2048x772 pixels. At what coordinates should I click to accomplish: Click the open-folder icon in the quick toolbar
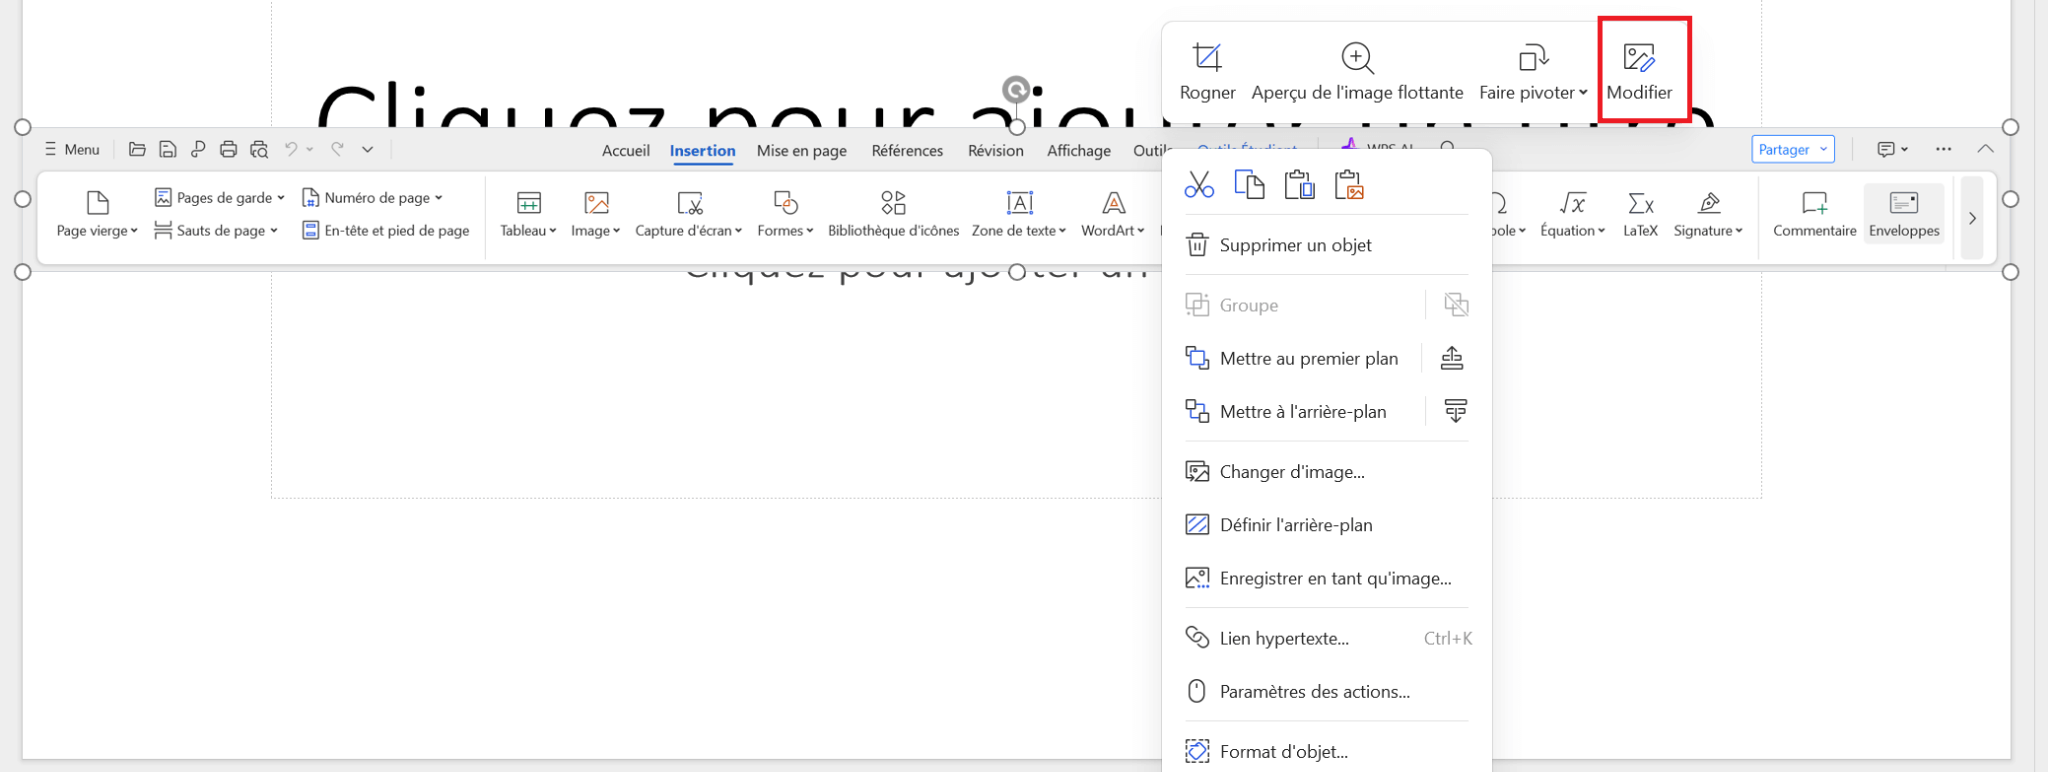[137, 149]
